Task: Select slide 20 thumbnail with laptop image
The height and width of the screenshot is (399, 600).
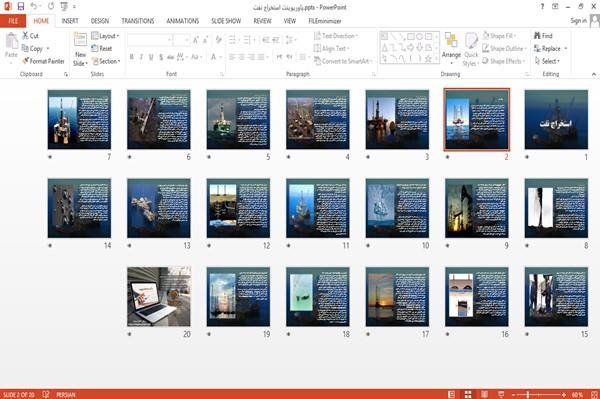Action: 159,296
